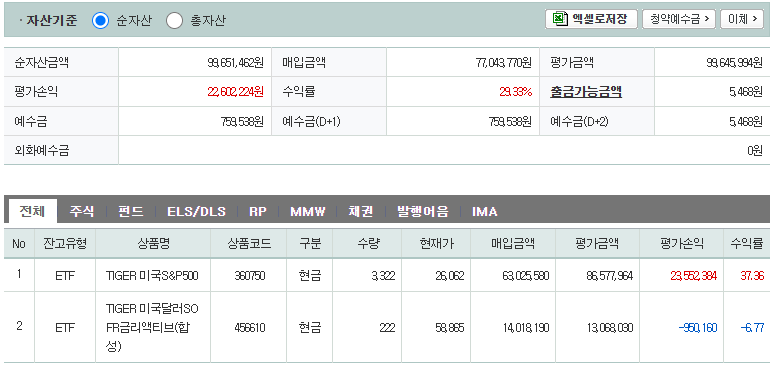The width and height of the screenshot is (775, 365).
Task: Switch to the 채권 tab
Action: pos(360,212)
